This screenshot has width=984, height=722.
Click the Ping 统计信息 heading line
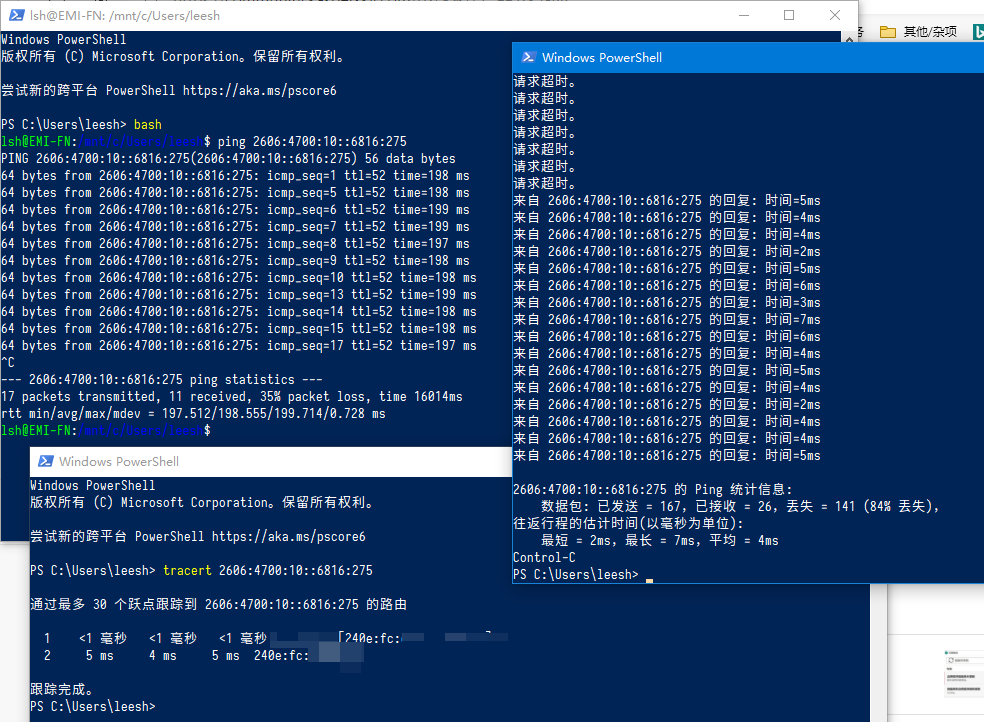(653, 489)
